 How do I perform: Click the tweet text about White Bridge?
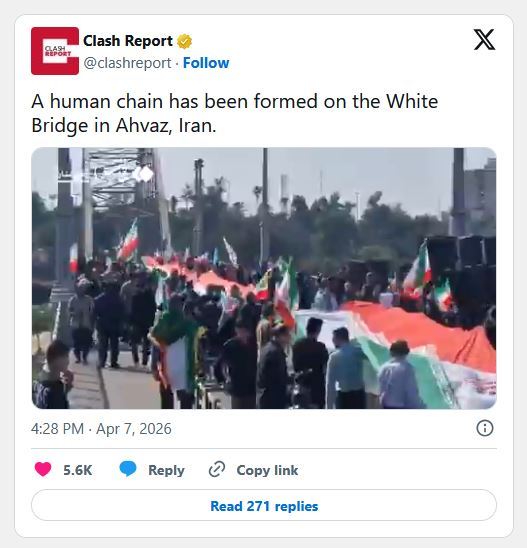click(x=234, y=113)
